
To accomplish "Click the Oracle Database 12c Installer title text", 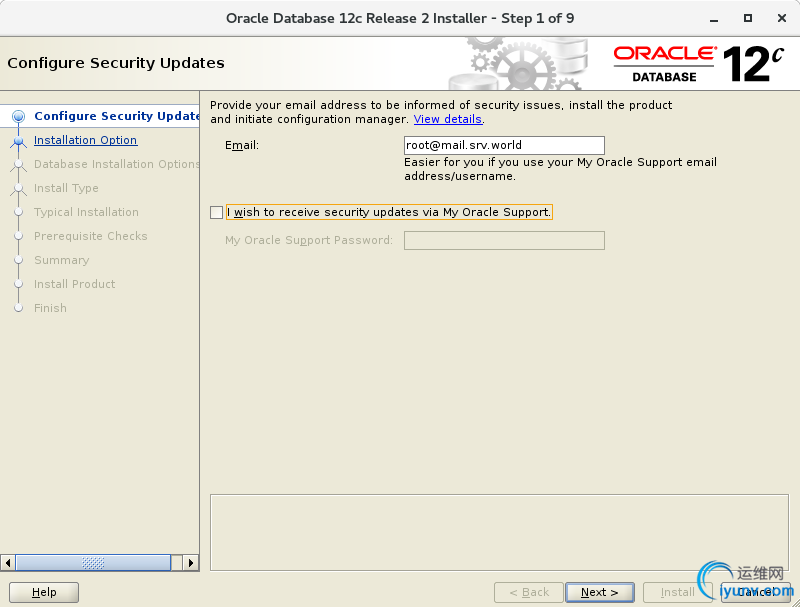I will tap(400, 18).
